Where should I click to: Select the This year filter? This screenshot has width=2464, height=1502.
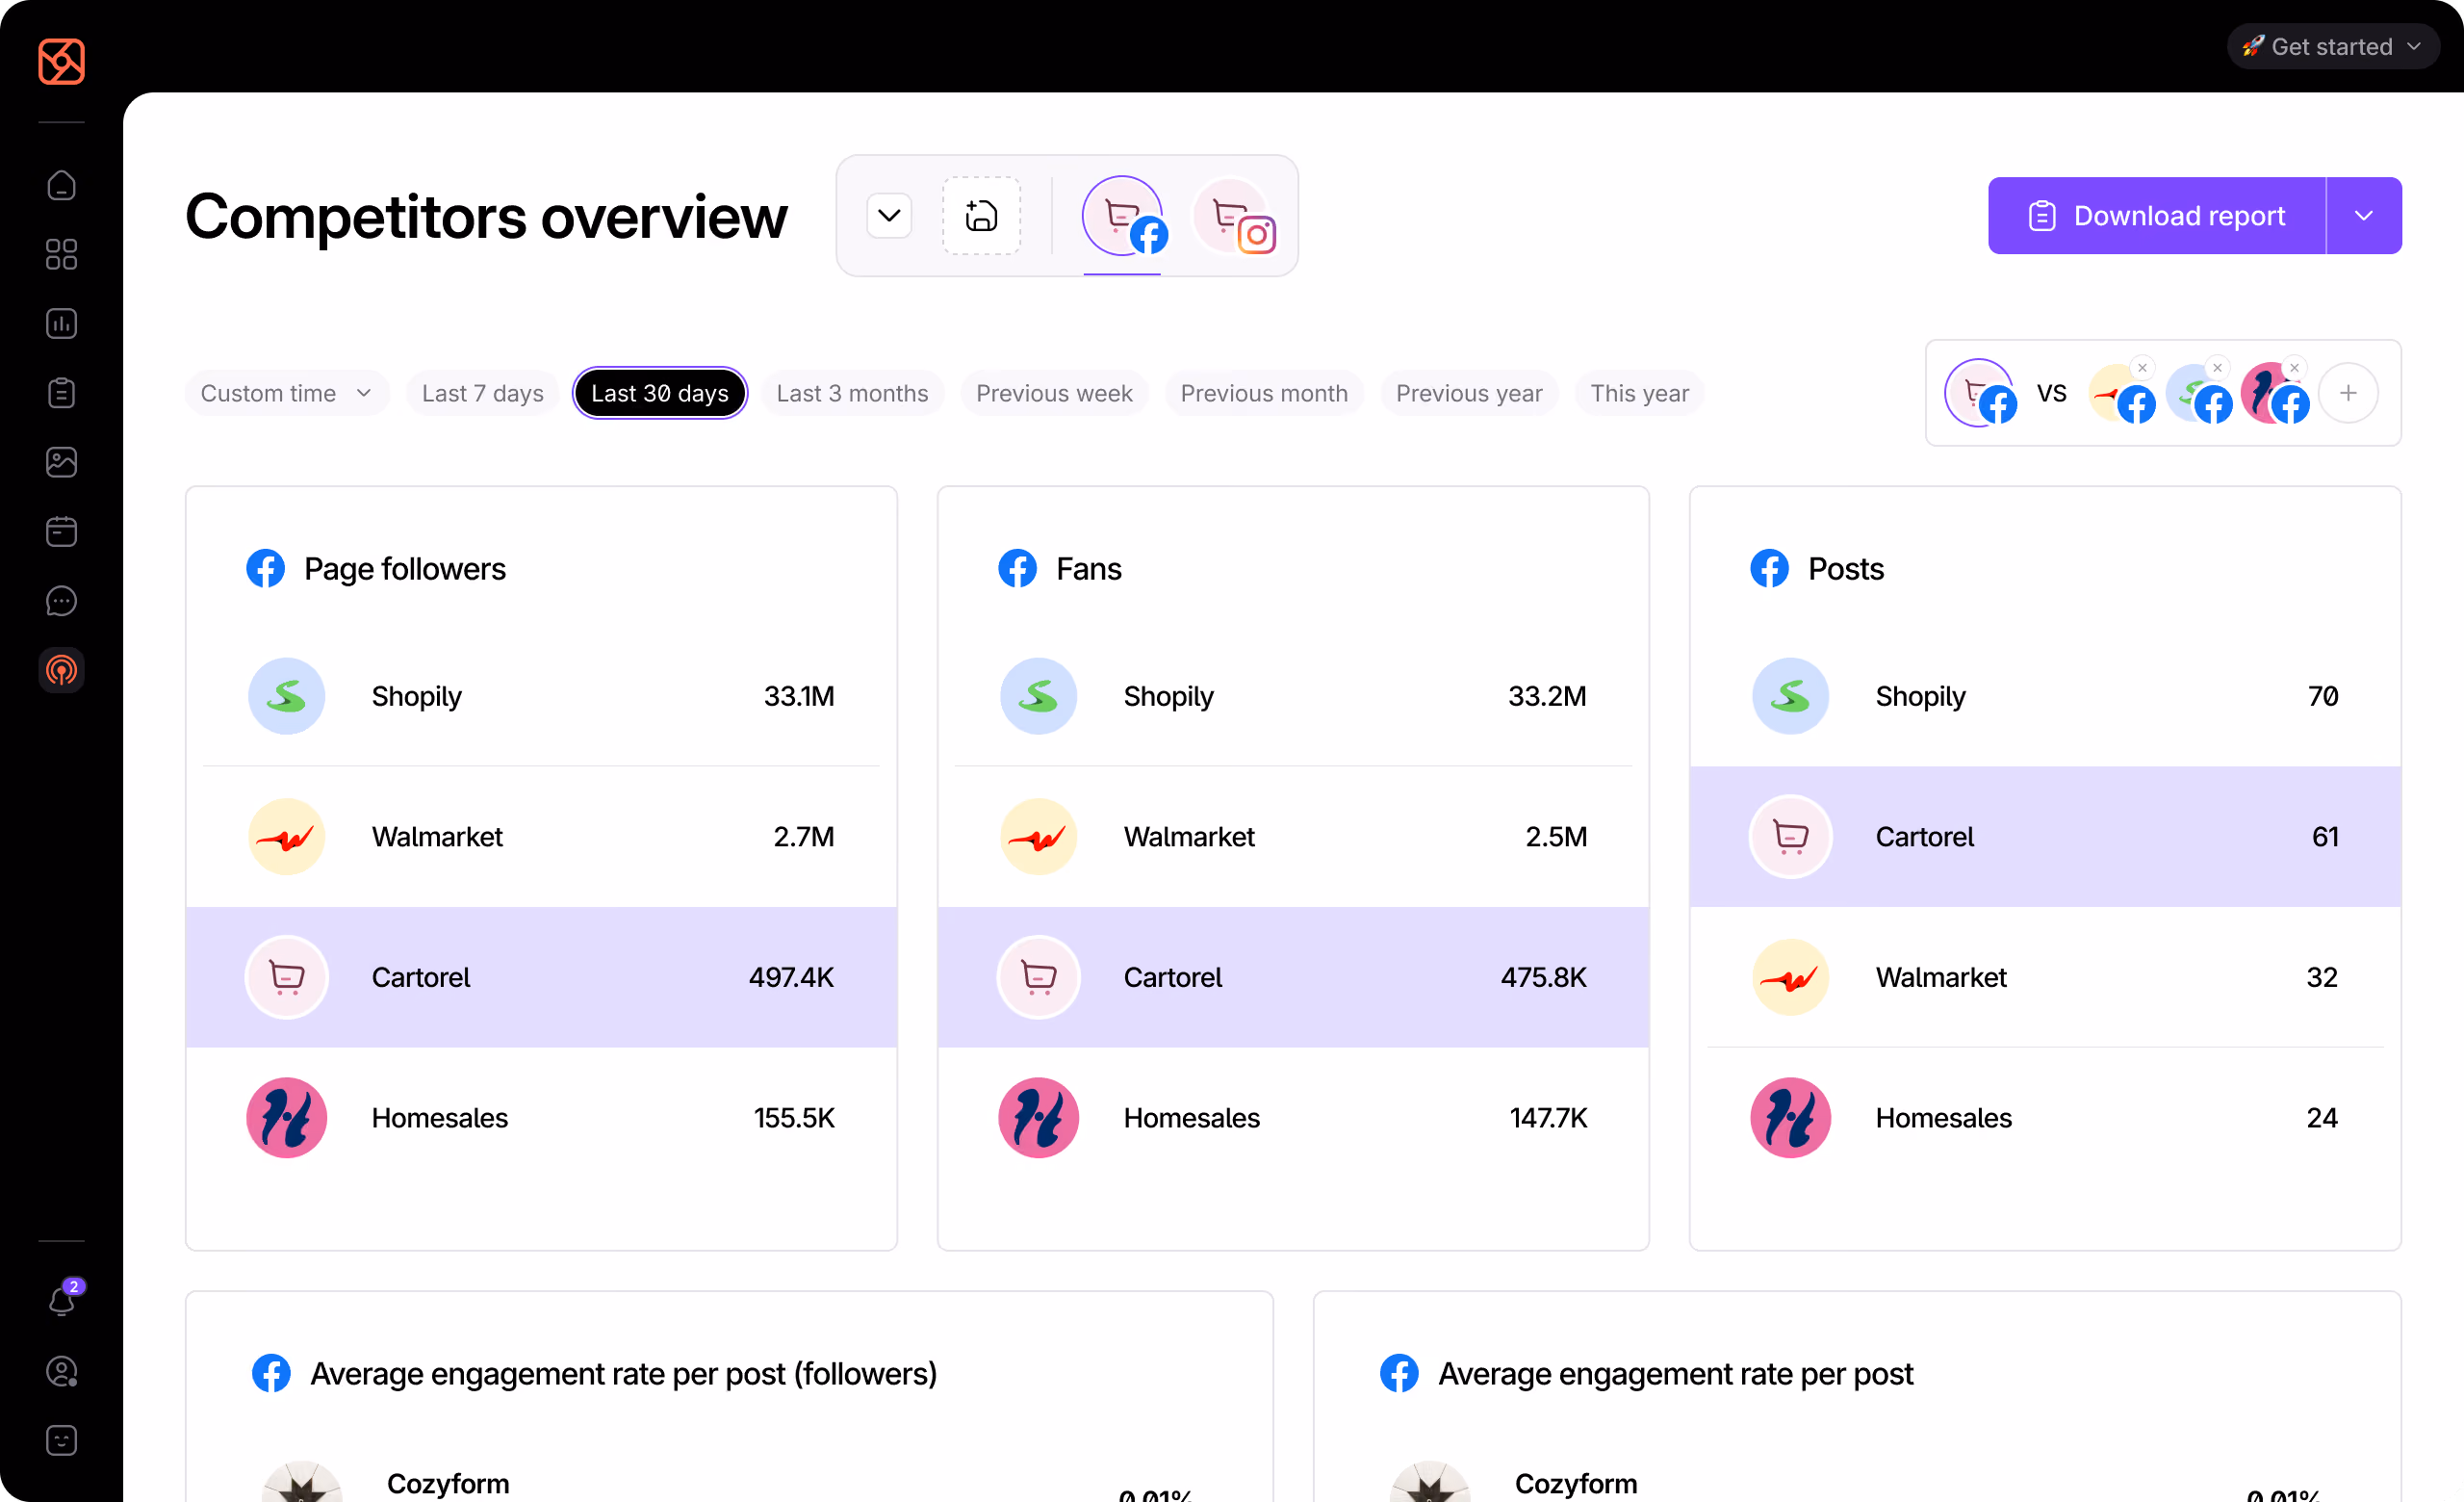click(1640, 393)
